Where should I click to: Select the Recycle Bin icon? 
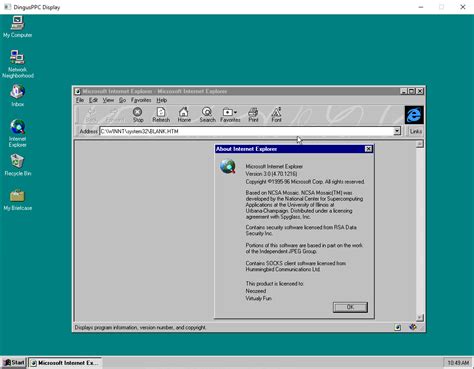pyautogui.click(x=17, y=165)
